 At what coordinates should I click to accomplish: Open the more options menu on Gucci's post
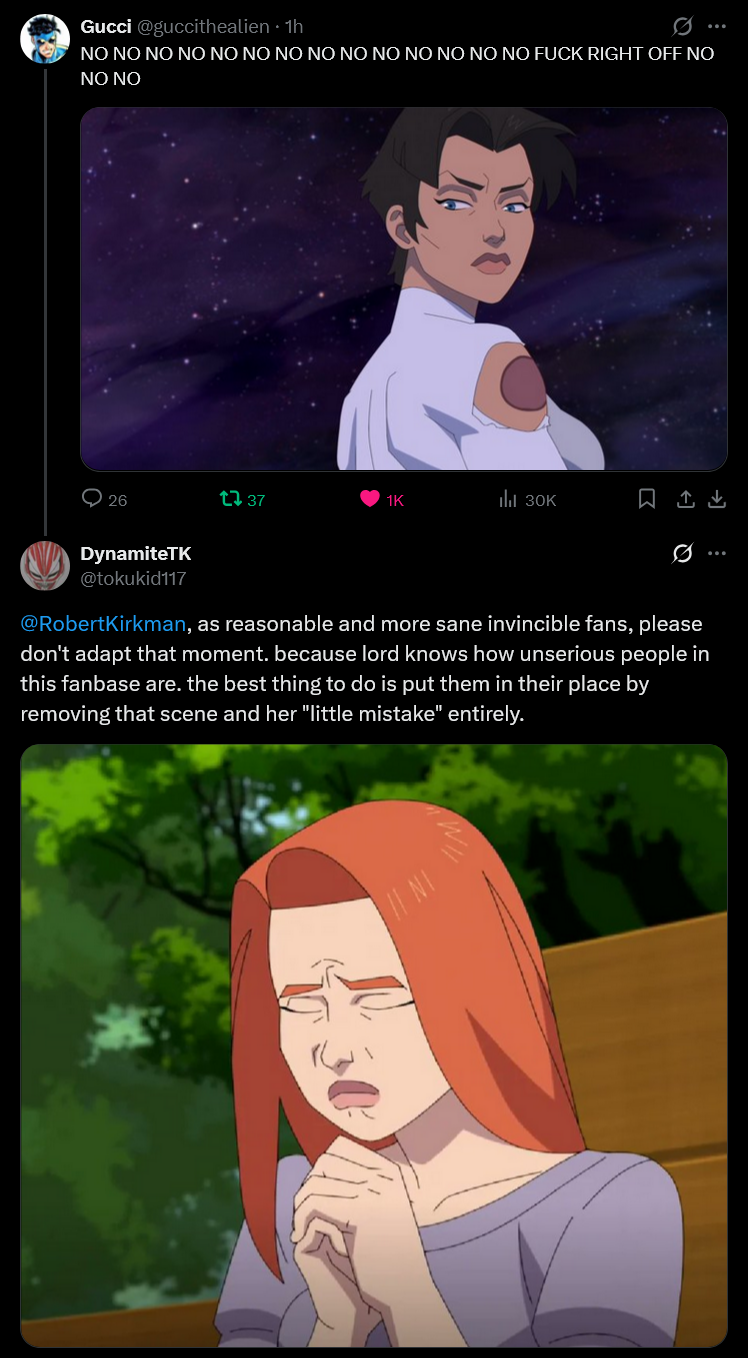click(716, 27)
